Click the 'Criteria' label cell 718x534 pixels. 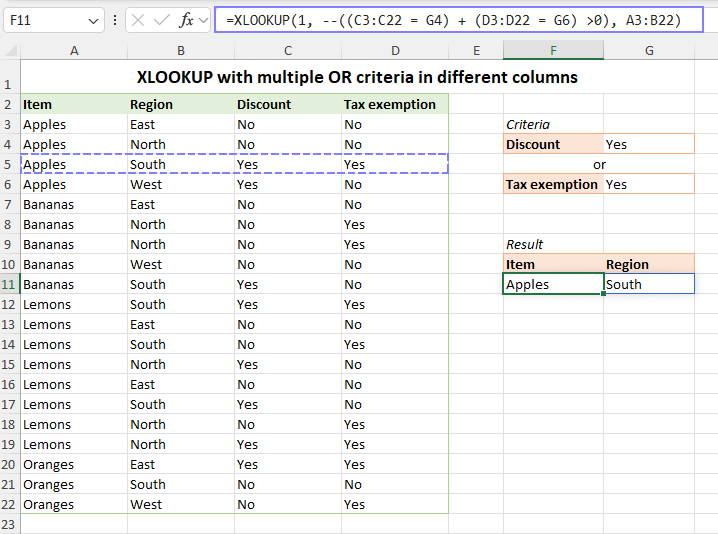553,125
